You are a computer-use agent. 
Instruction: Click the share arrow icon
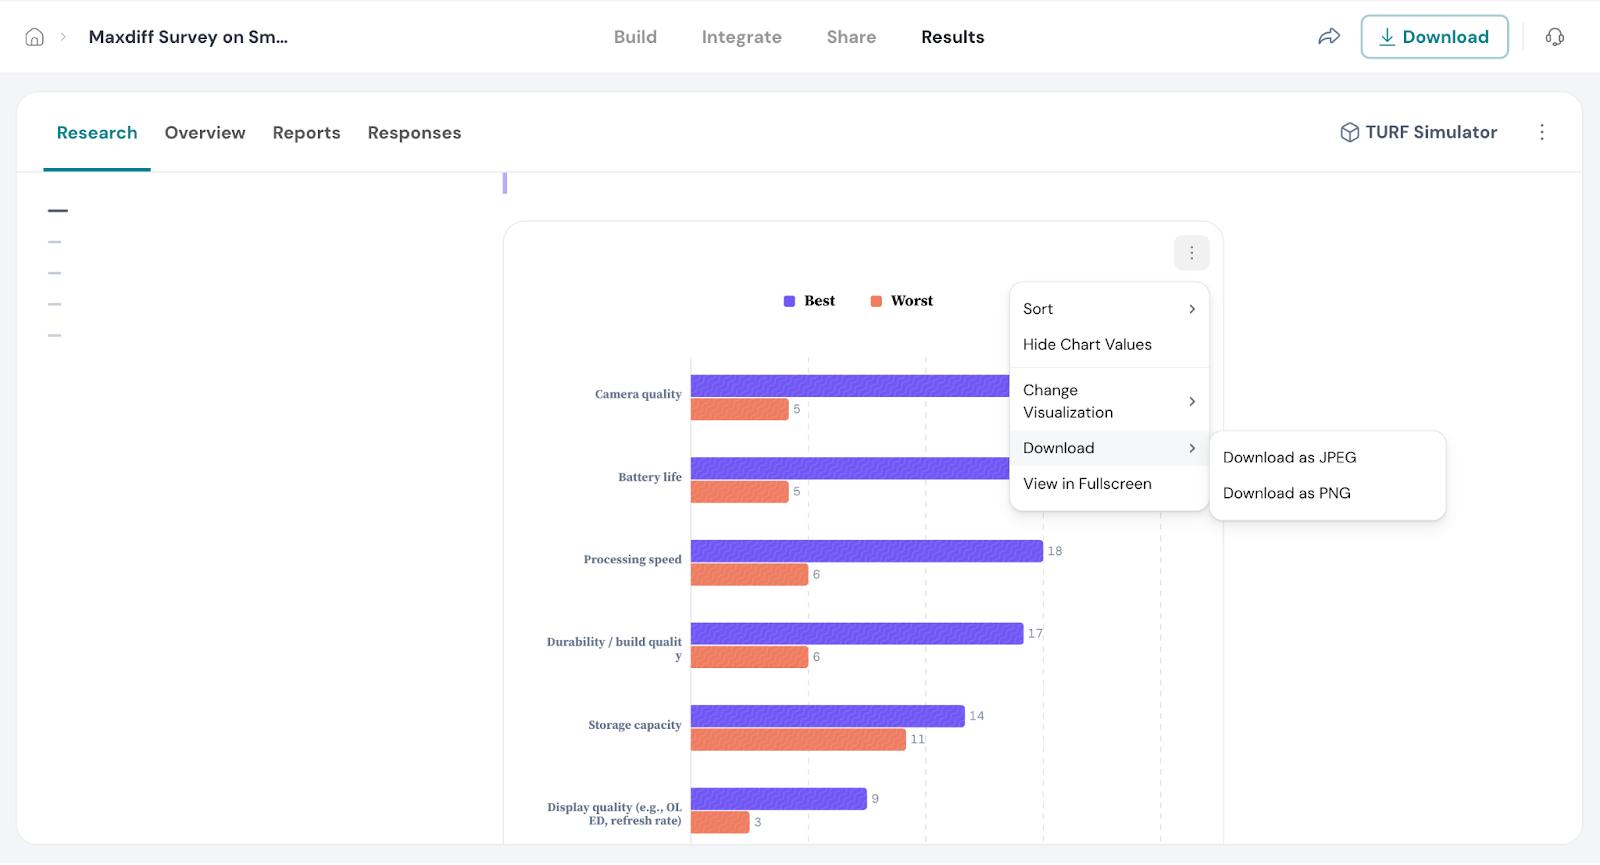tap(1328, 37)
